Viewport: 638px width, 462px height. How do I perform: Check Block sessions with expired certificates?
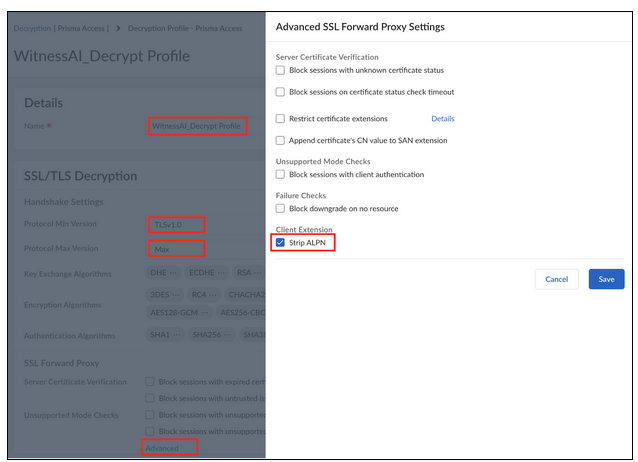(150, 381)
